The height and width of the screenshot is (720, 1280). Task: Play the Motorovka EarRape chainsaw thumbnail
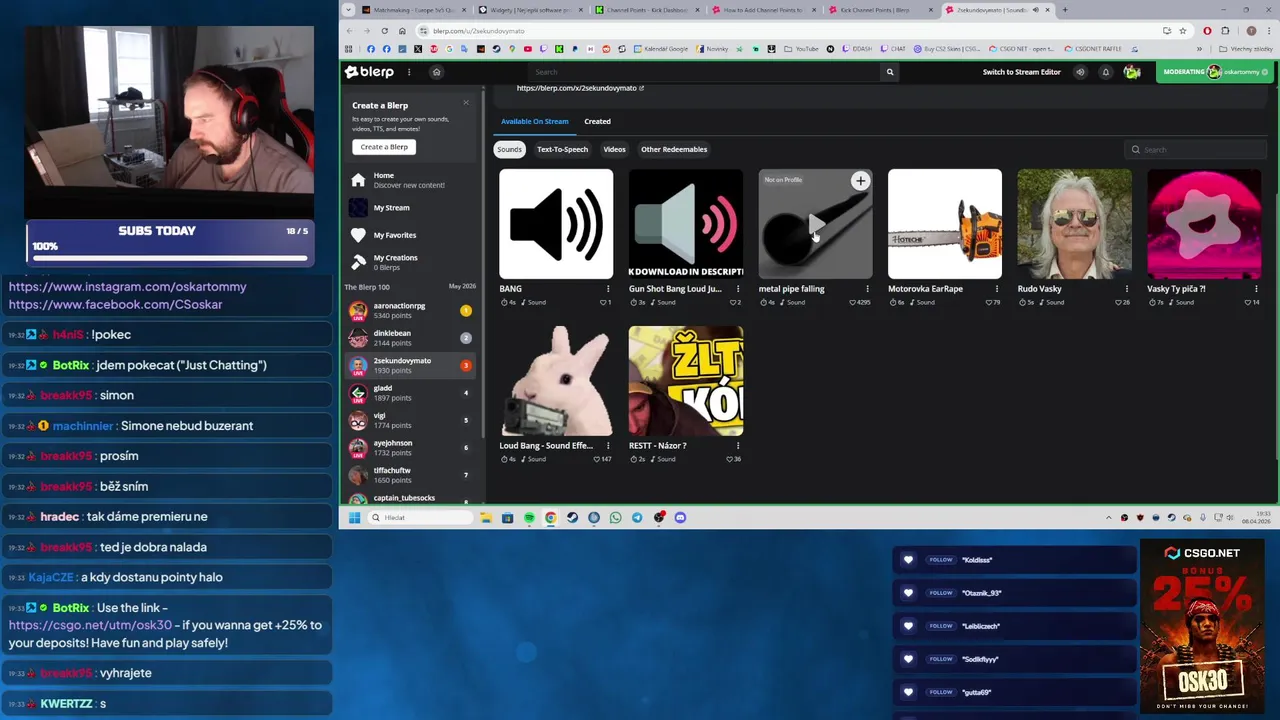945,224
